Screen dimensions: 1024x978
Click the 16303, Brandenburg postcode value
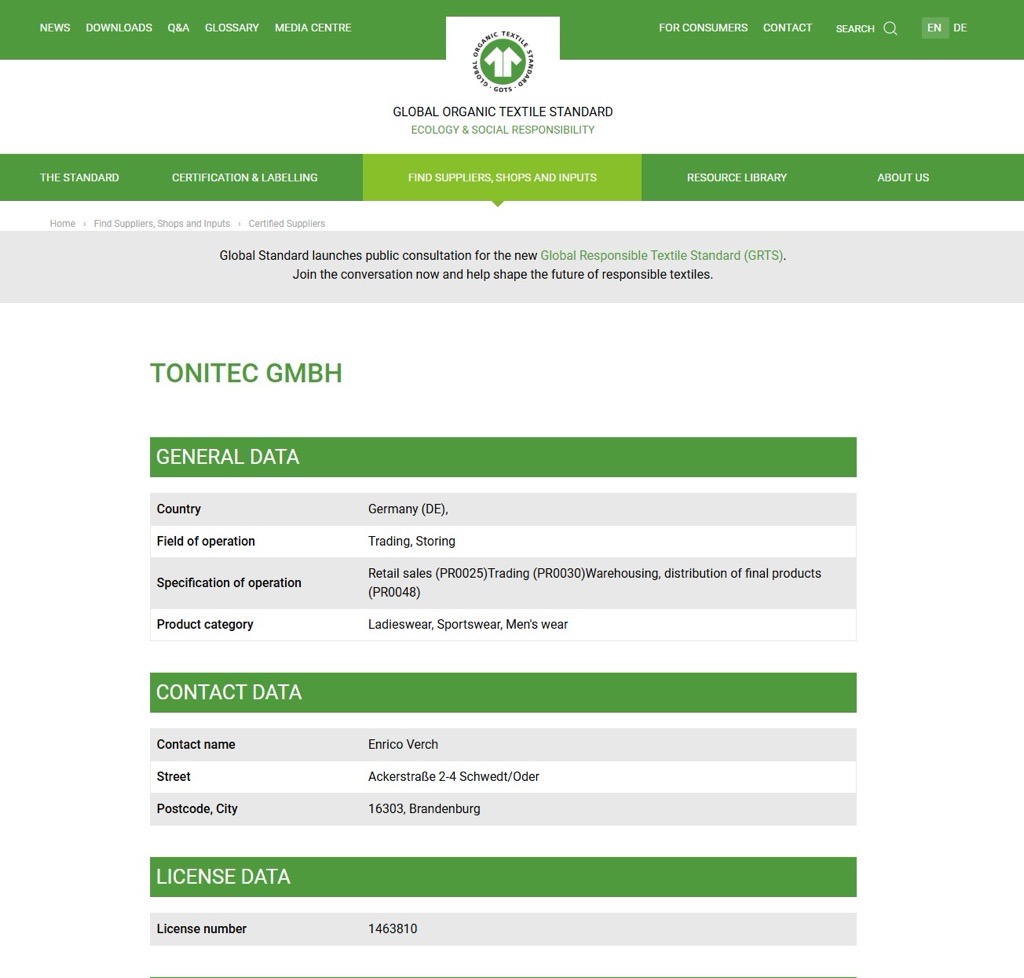[x=424, y=808]
